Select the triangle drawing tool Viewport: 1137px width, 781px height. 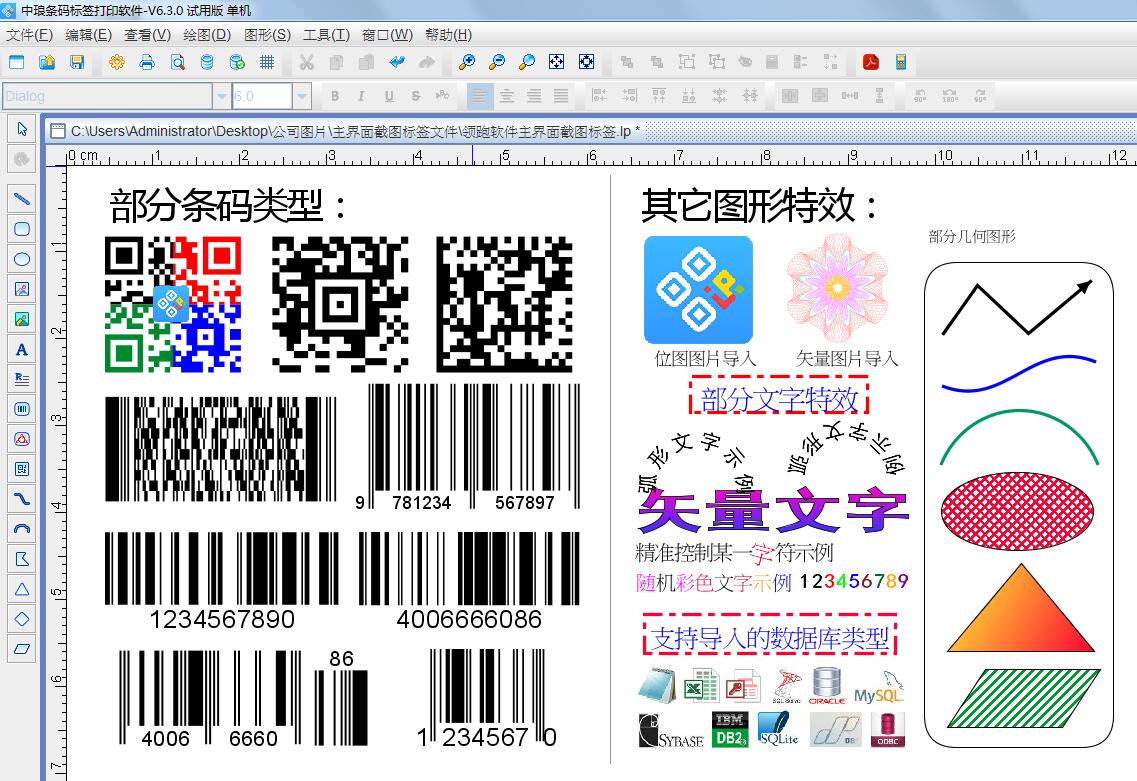[21, 588]
